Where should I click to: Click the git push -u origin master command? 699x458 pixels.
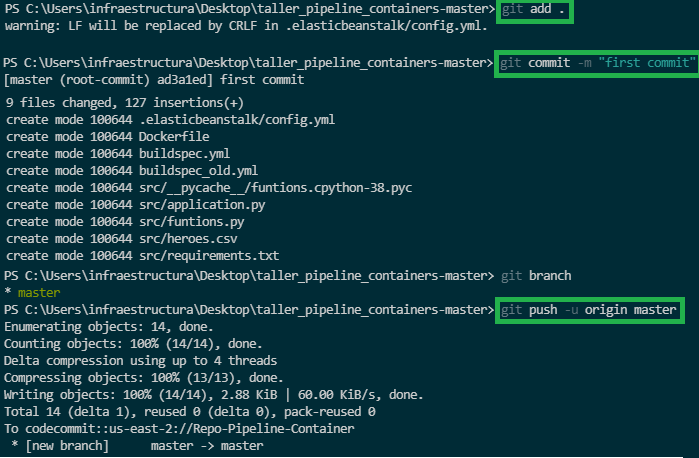coord(589,309)
